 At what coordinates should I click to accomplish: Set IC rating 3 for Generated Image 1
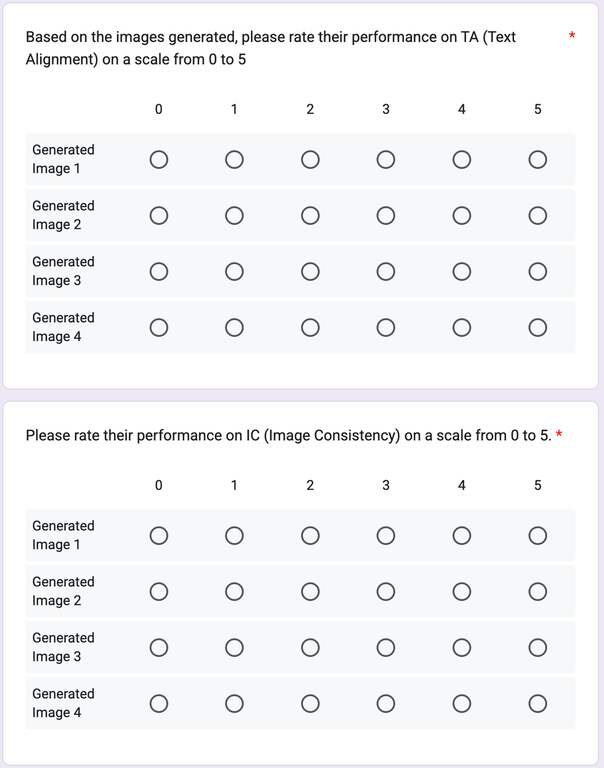pos(386,536)
